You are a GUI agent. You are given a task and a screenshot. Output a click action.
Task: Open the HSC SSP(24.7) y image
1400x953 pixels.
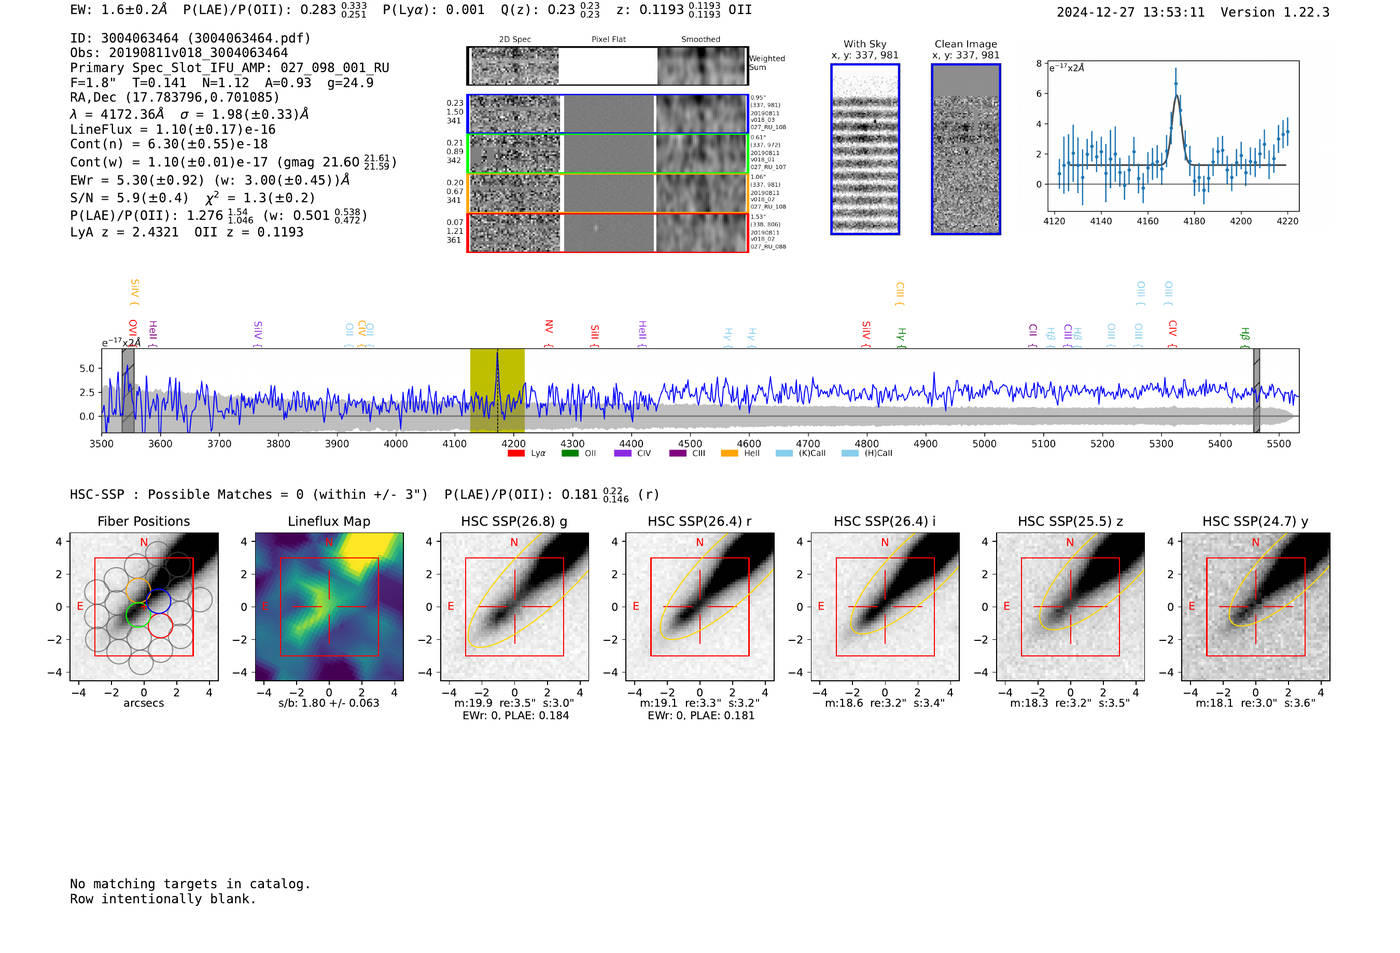(1256, 607)
